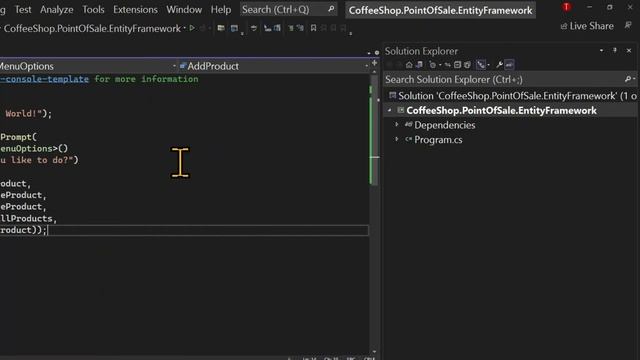
Task: Click Collapse All icon in Solution Explorer
Action: click(458, 64)
